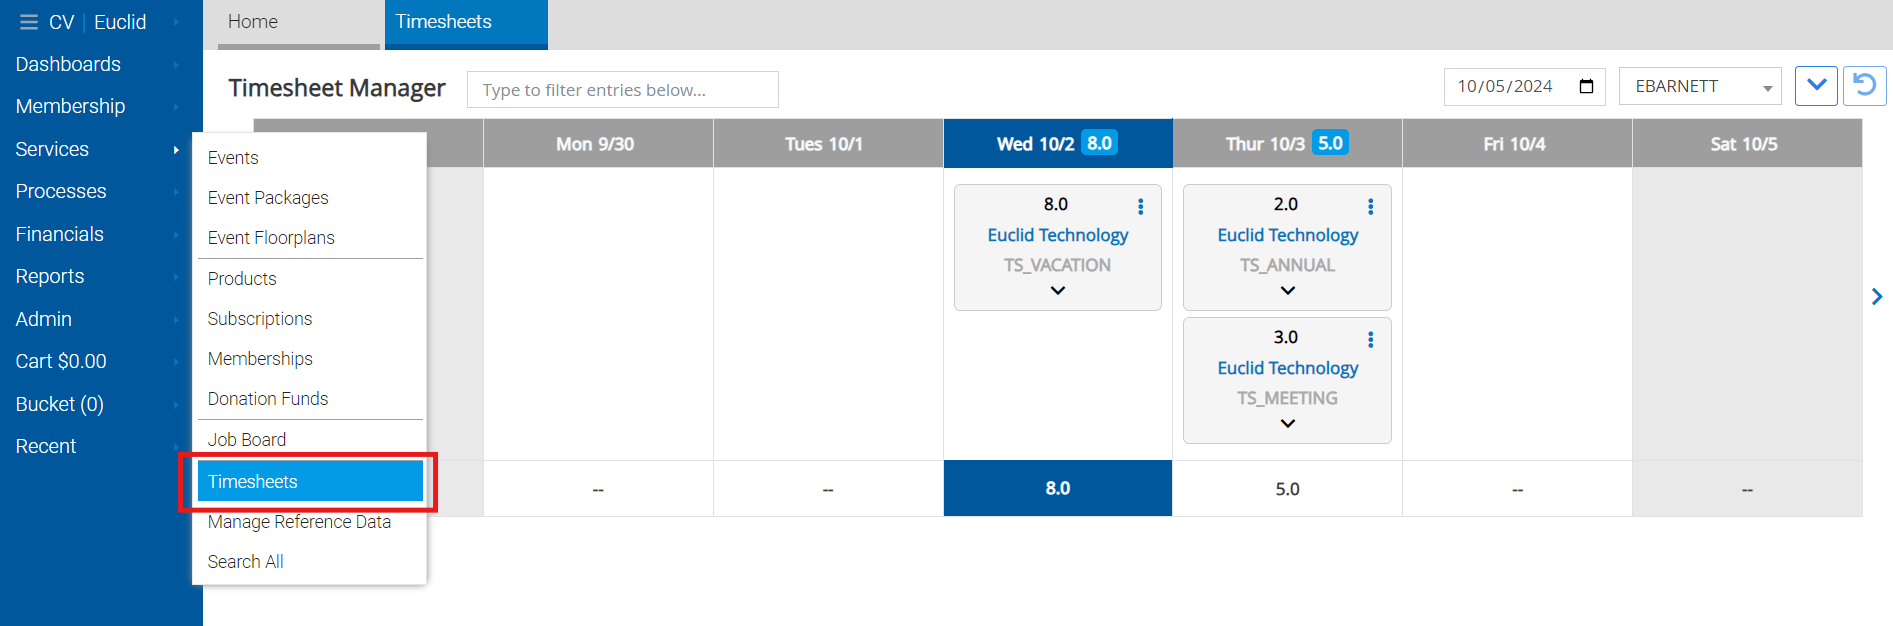Open the EBARNETT user dropdown
Image resolution: width=1893 pixels, height=626 pixels.
1700,87
